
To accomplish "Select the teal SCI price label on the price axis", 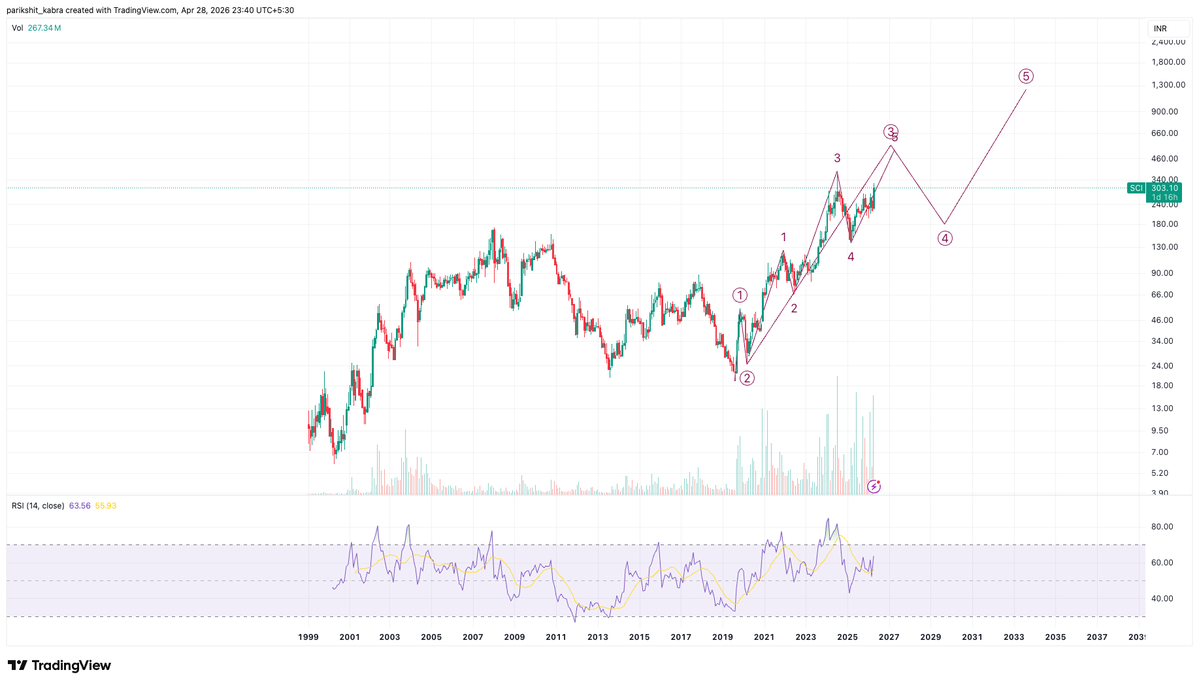I will tap(1138, 187).
